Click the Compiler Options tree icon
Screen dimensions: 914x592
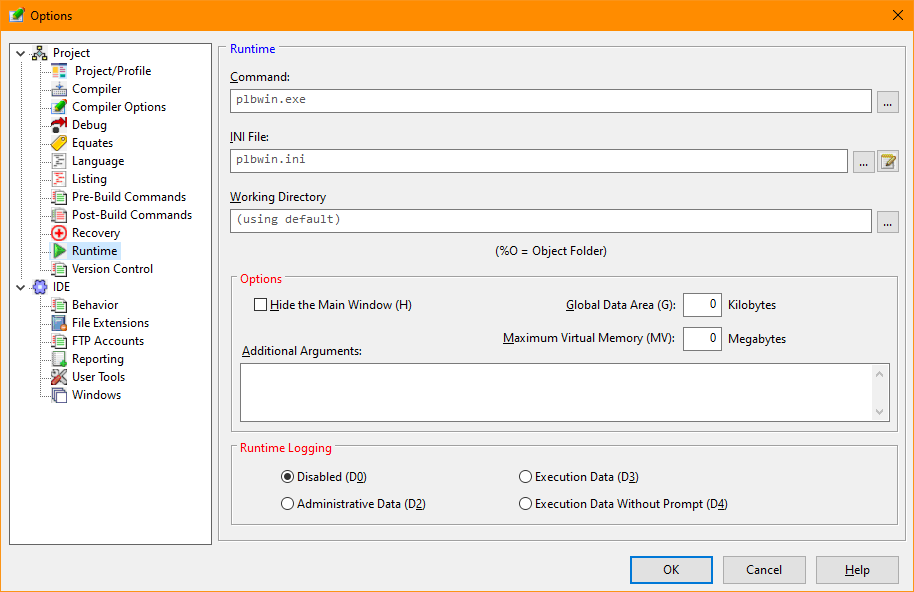pyautogui.click(x=59, y=107)
